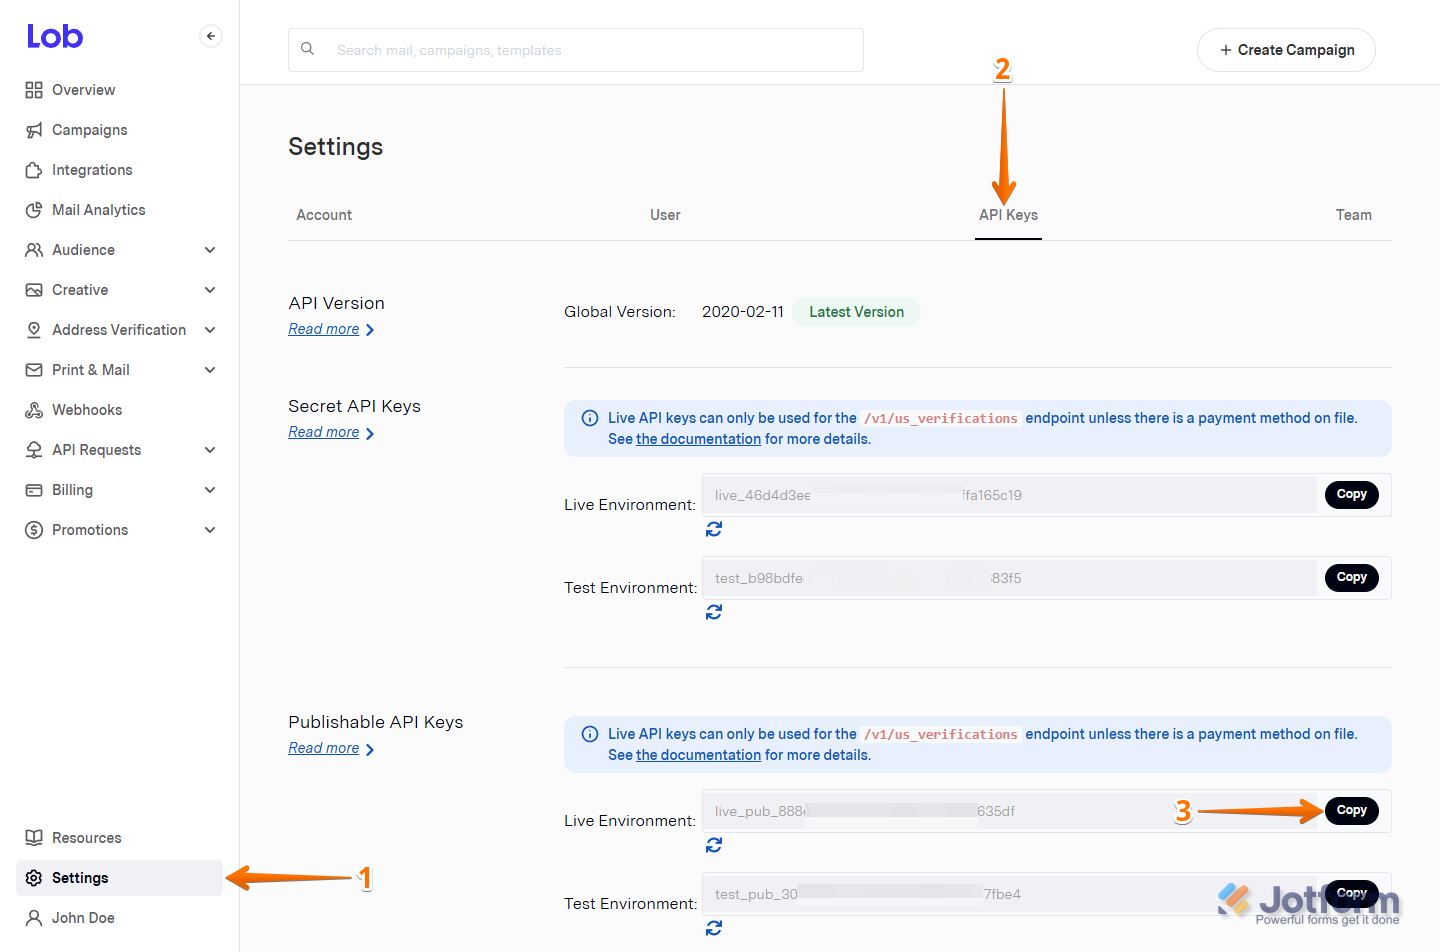This screenshot has width=1440, height=952.
Task: Click the search magnifier icon
Action: coord(307,49)
